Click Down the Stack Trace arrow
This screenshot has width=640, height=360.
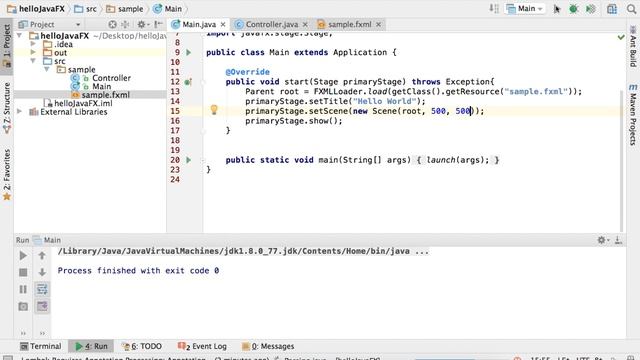pyautogui.click(x=42, y=272)
